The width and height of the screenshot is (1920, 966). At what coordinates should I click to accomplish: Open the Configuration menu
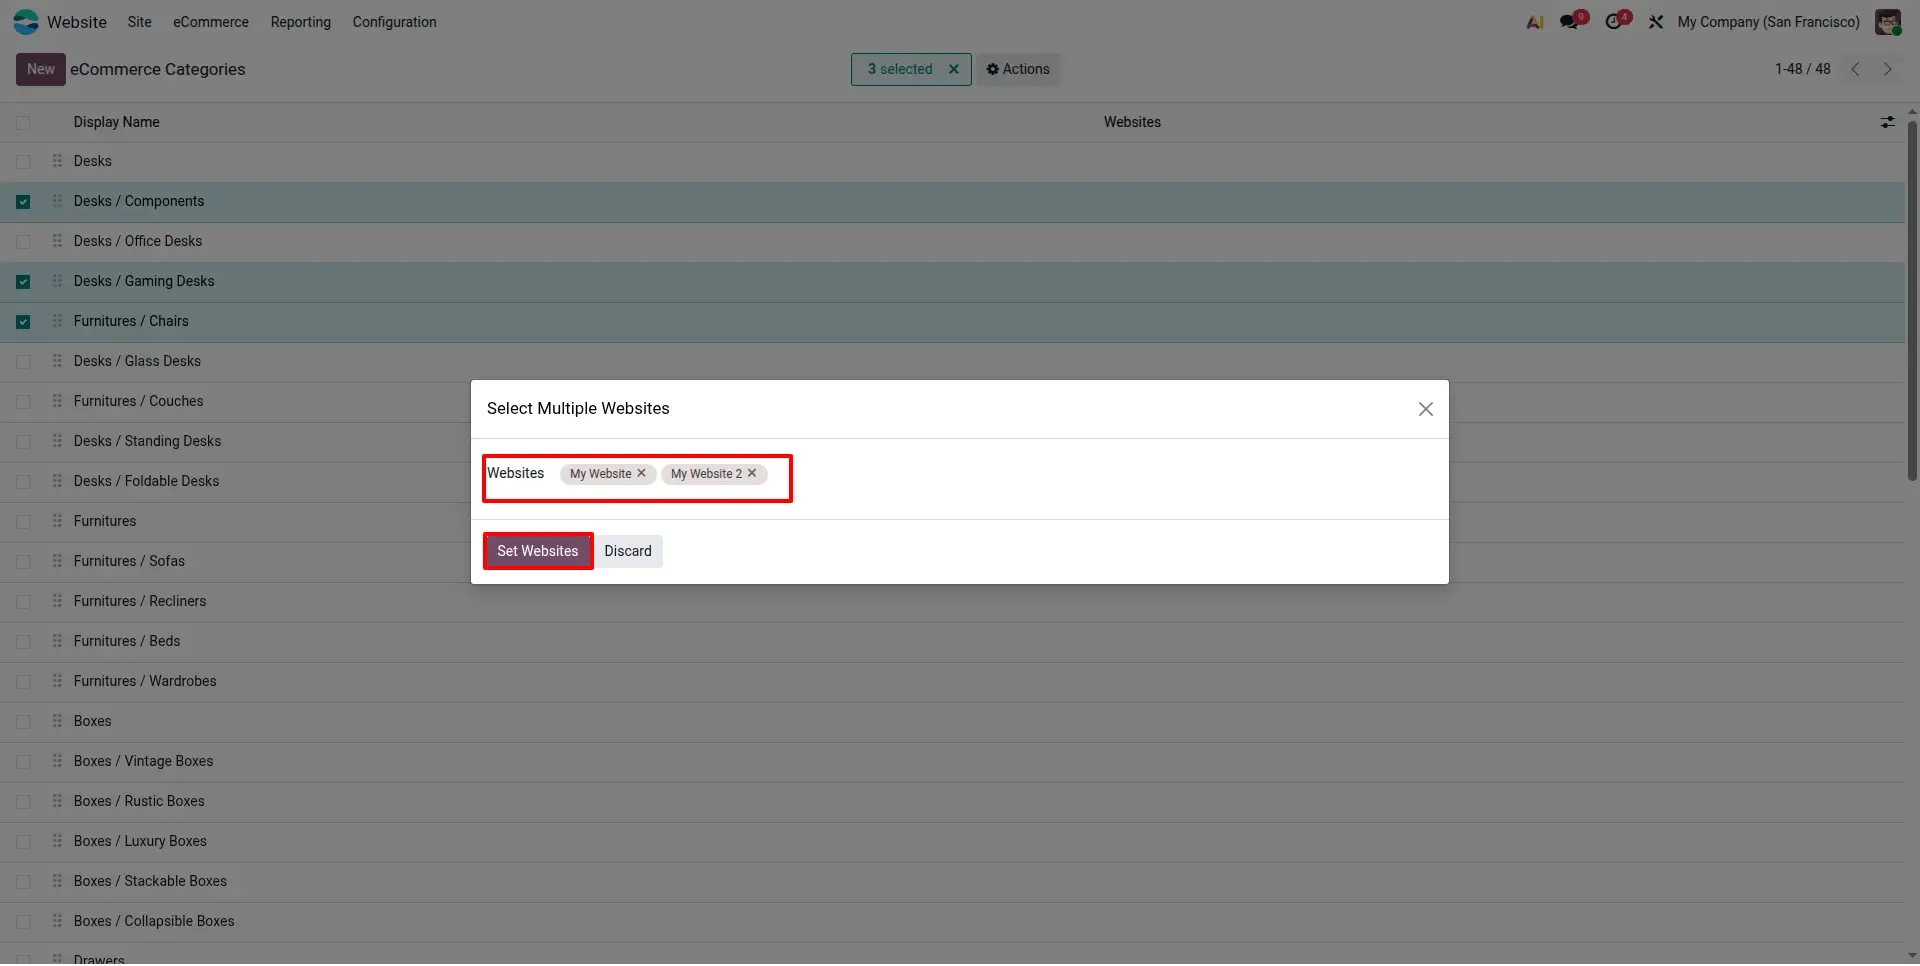(x=394, y=22)
